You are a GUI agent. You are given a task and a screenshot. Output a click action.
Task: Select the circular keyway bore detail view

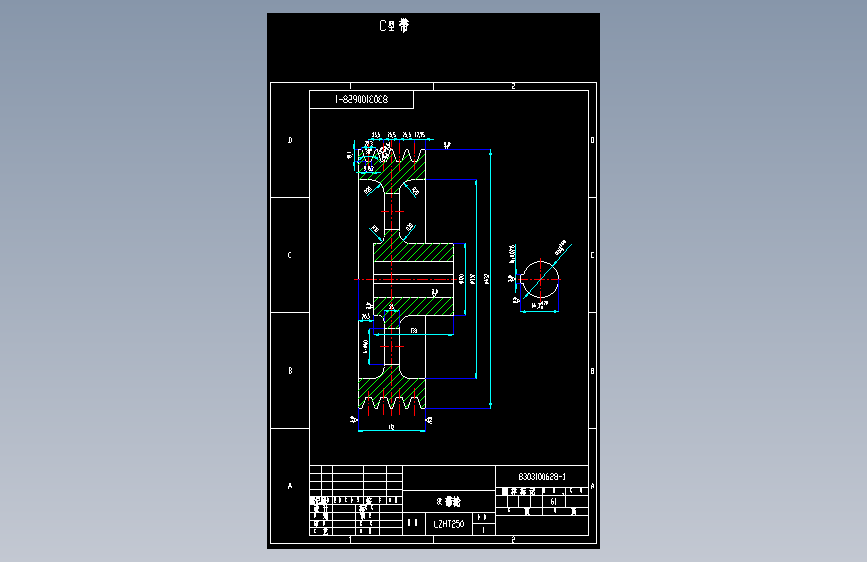[x=540, y=279]
